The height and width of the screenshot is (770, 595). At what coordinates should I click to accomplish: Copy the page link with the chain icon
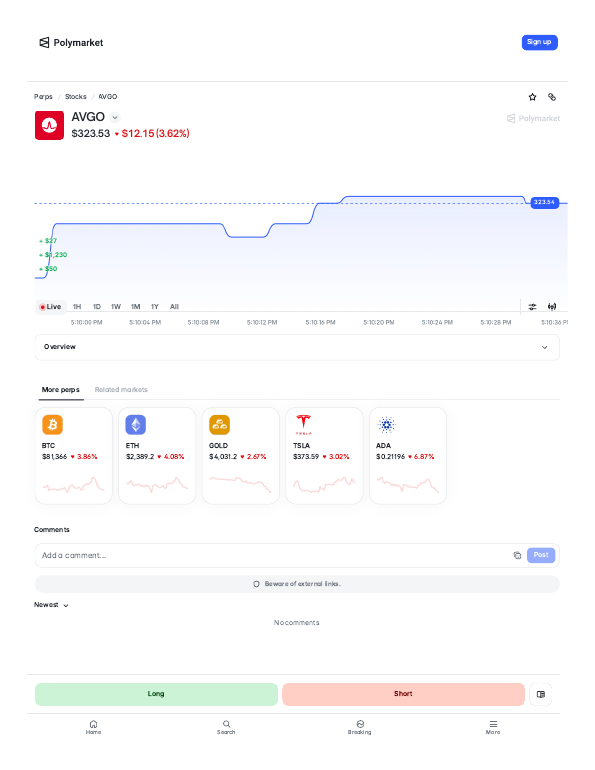[x=552, y=97]
